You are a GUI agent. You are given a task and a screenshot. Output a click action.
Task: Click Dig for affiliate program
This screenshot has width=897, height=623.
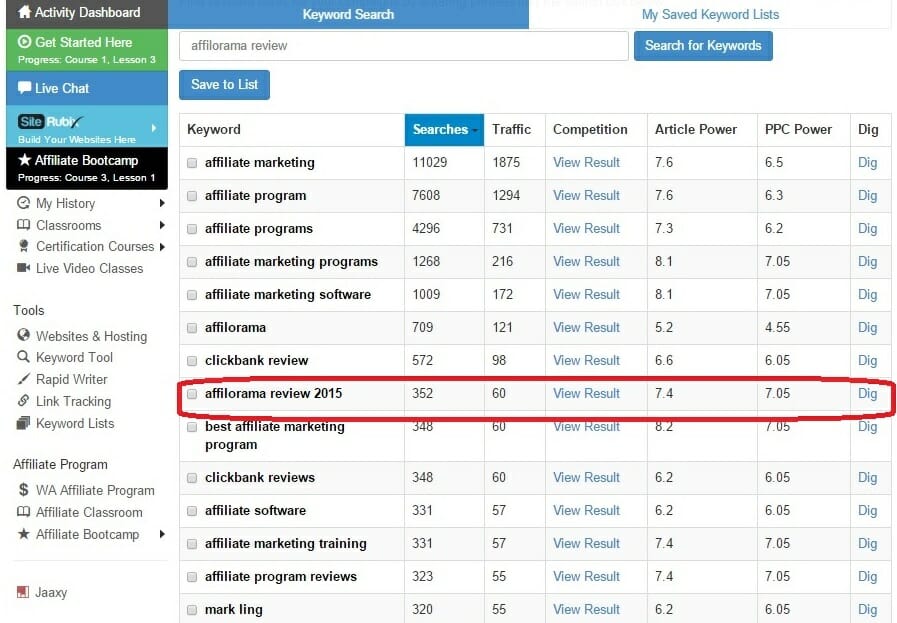pos(867,196)
